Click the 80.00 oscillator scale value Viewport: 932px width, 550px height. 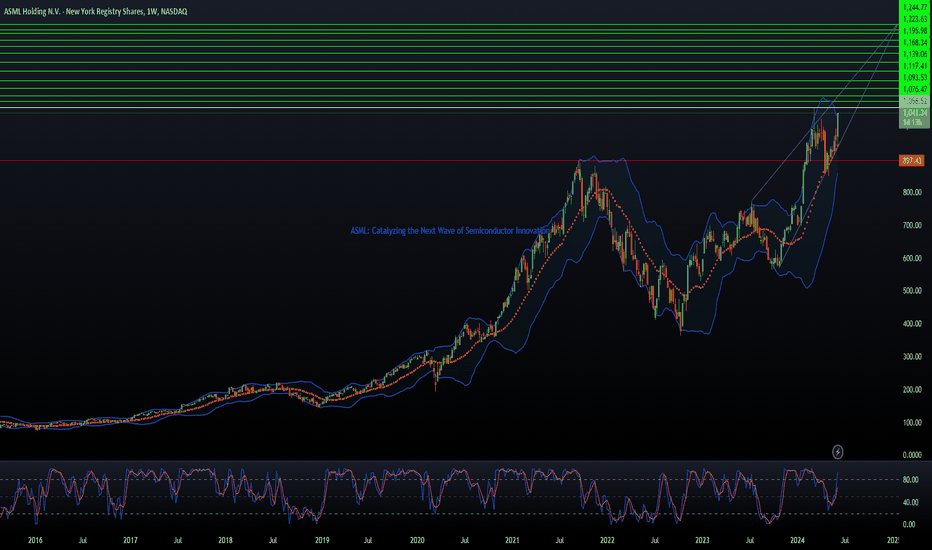pyautogui.click(x=909, y=480)
